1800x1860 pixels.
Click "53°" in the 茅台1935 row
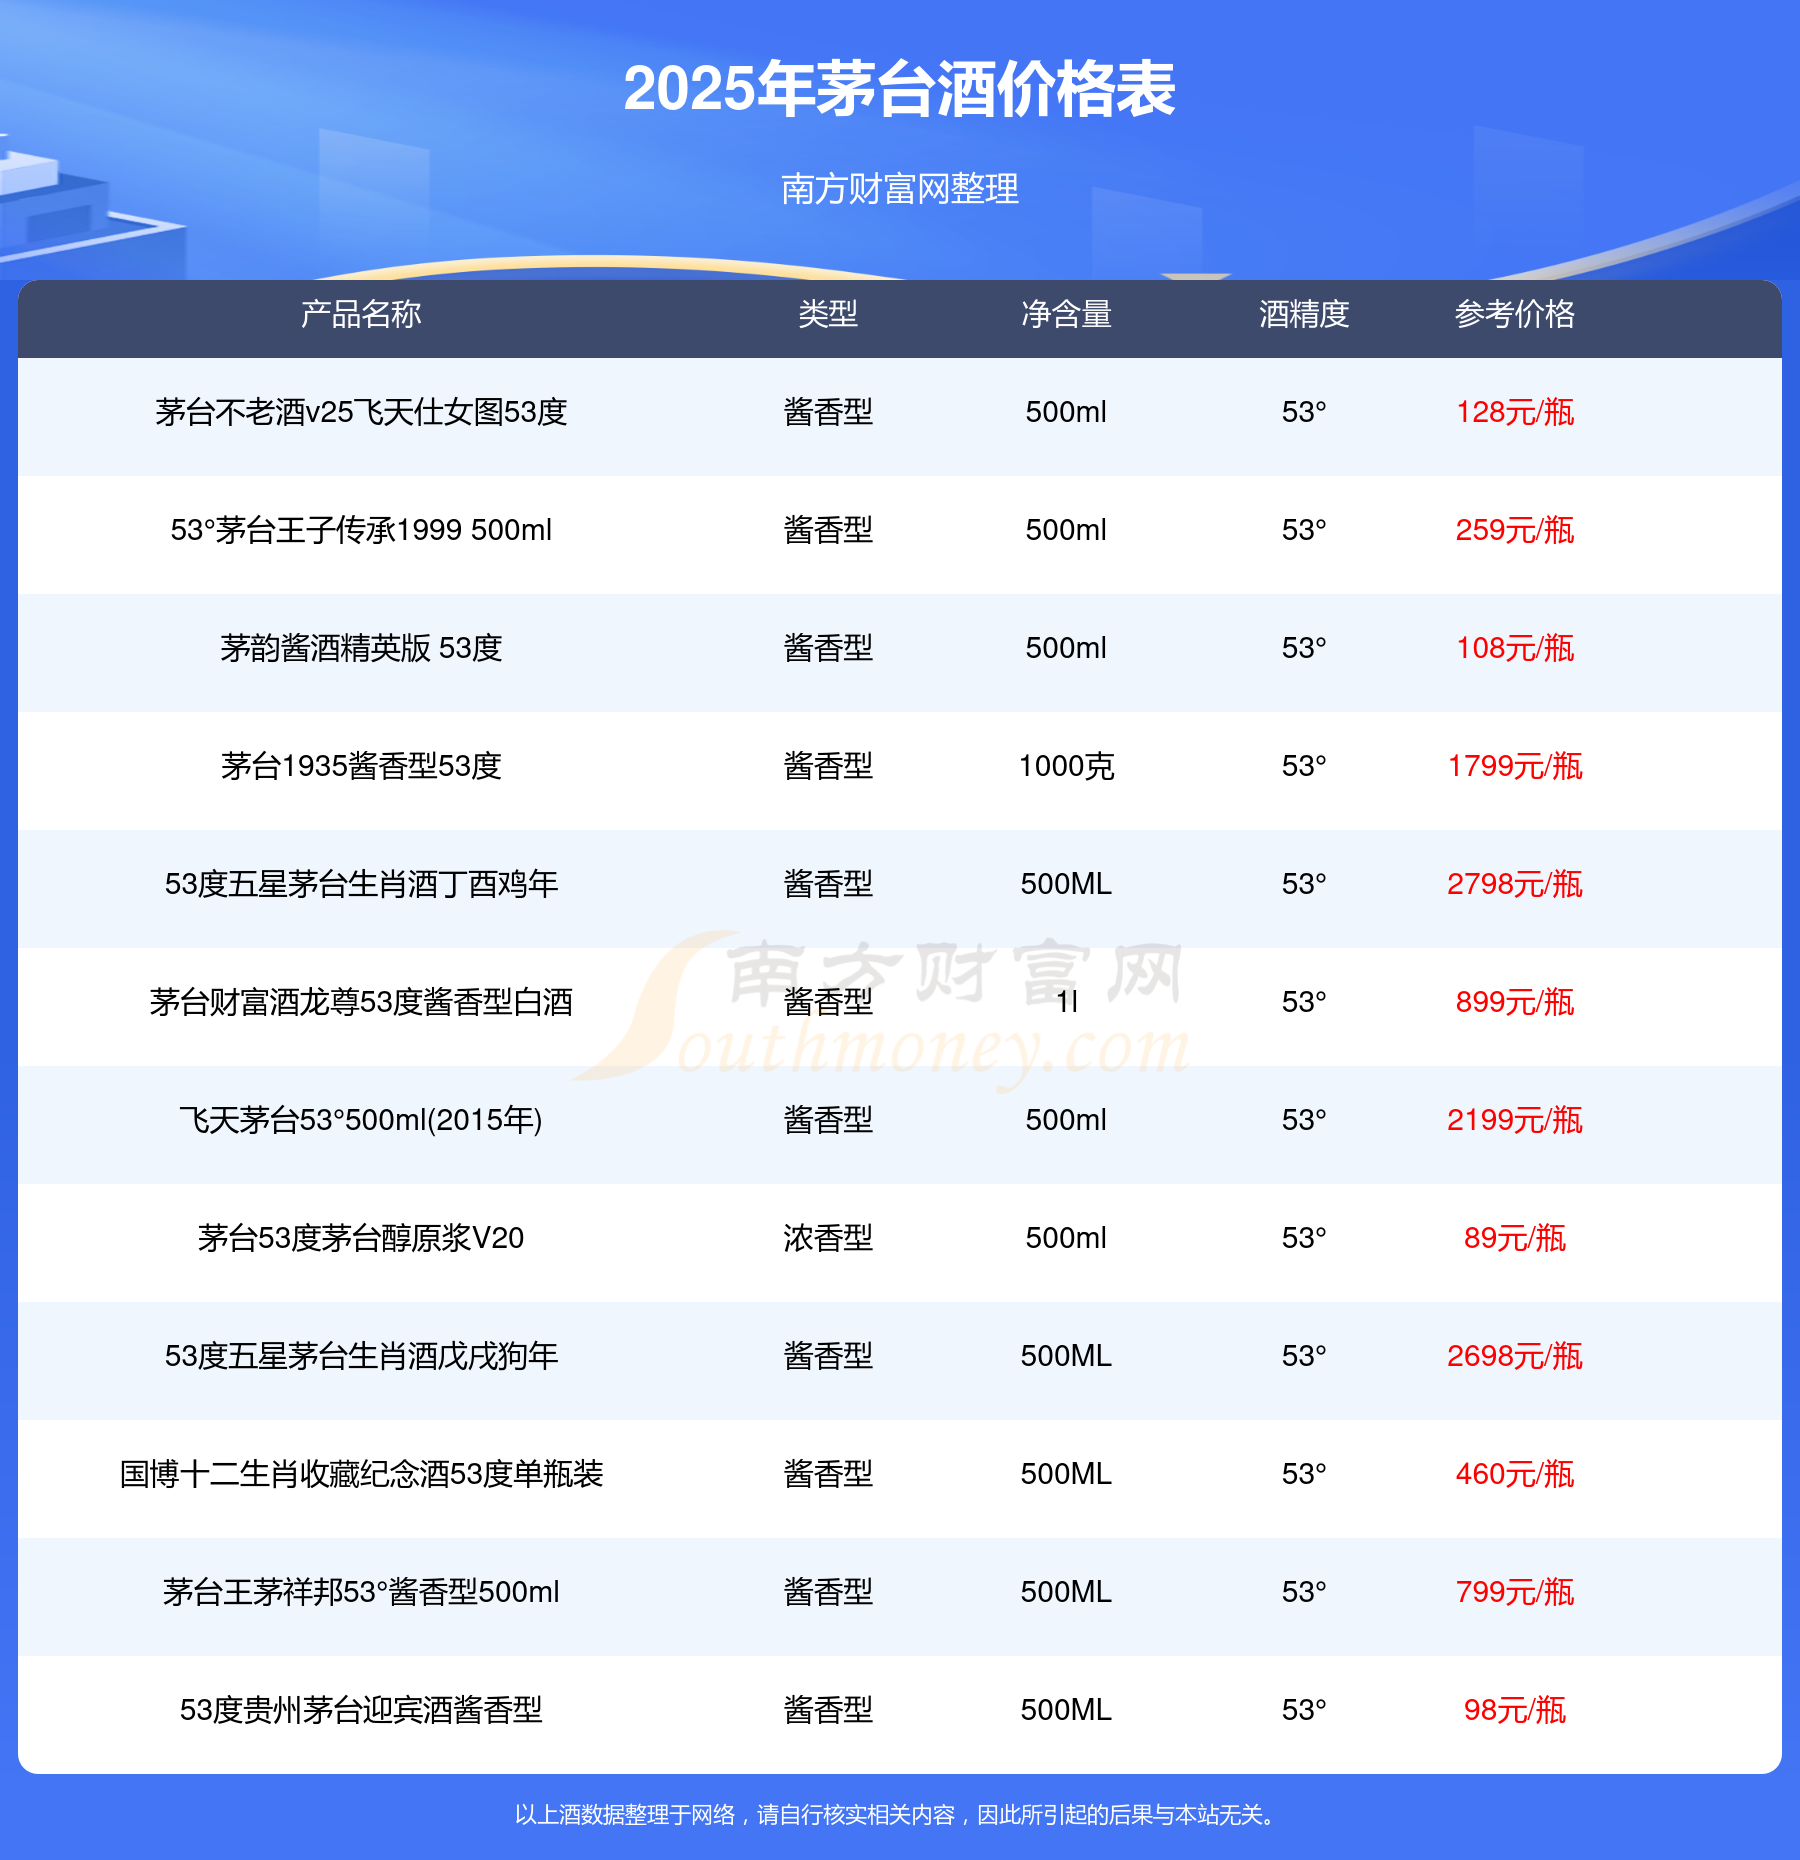tap(1304, 766)
